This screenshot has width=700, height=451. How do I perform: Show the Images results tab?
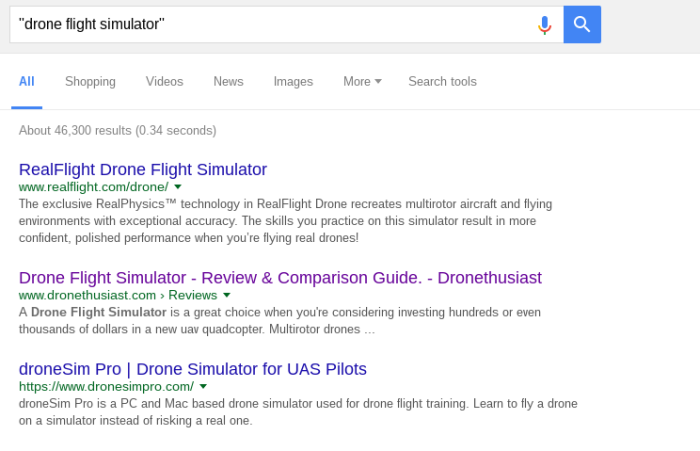pyautogui.click(x=293, y=82)
